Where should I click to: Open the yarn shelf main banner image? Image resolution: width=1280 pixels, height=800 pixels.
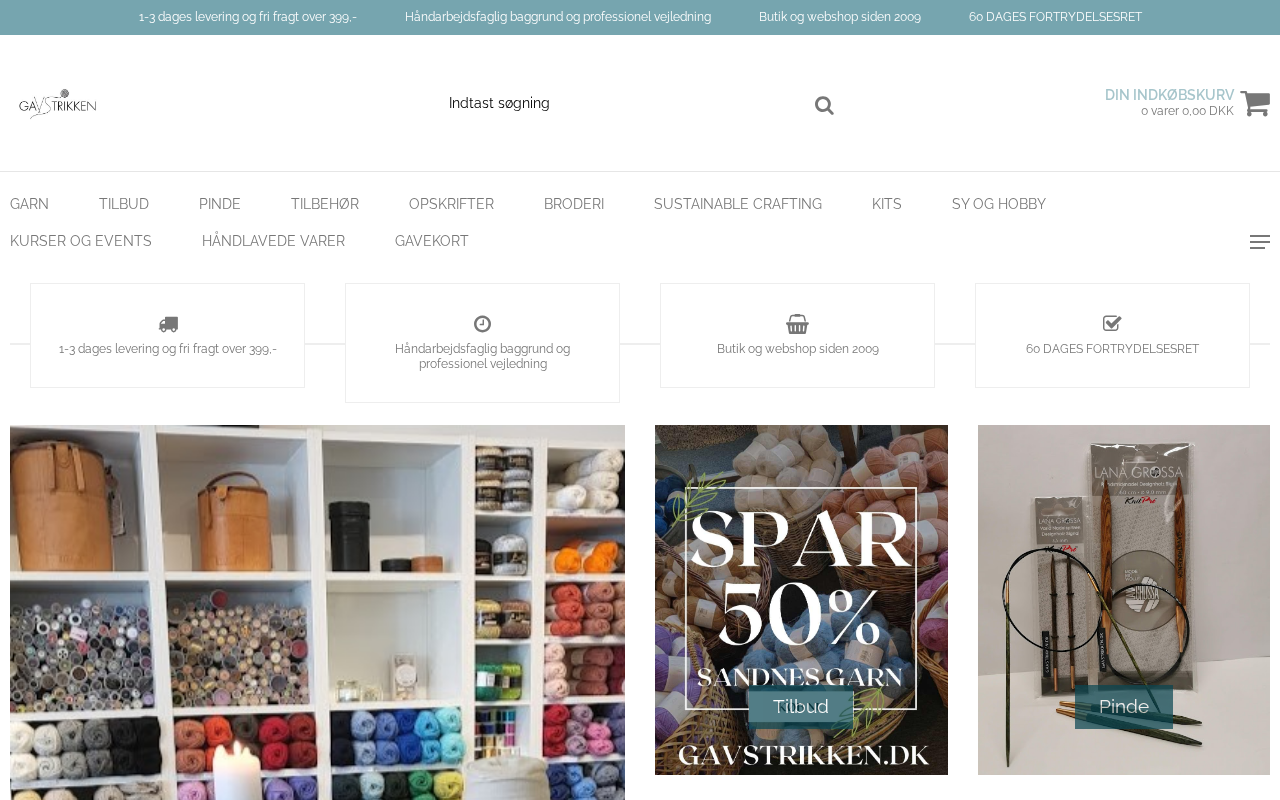click(317, 612)
